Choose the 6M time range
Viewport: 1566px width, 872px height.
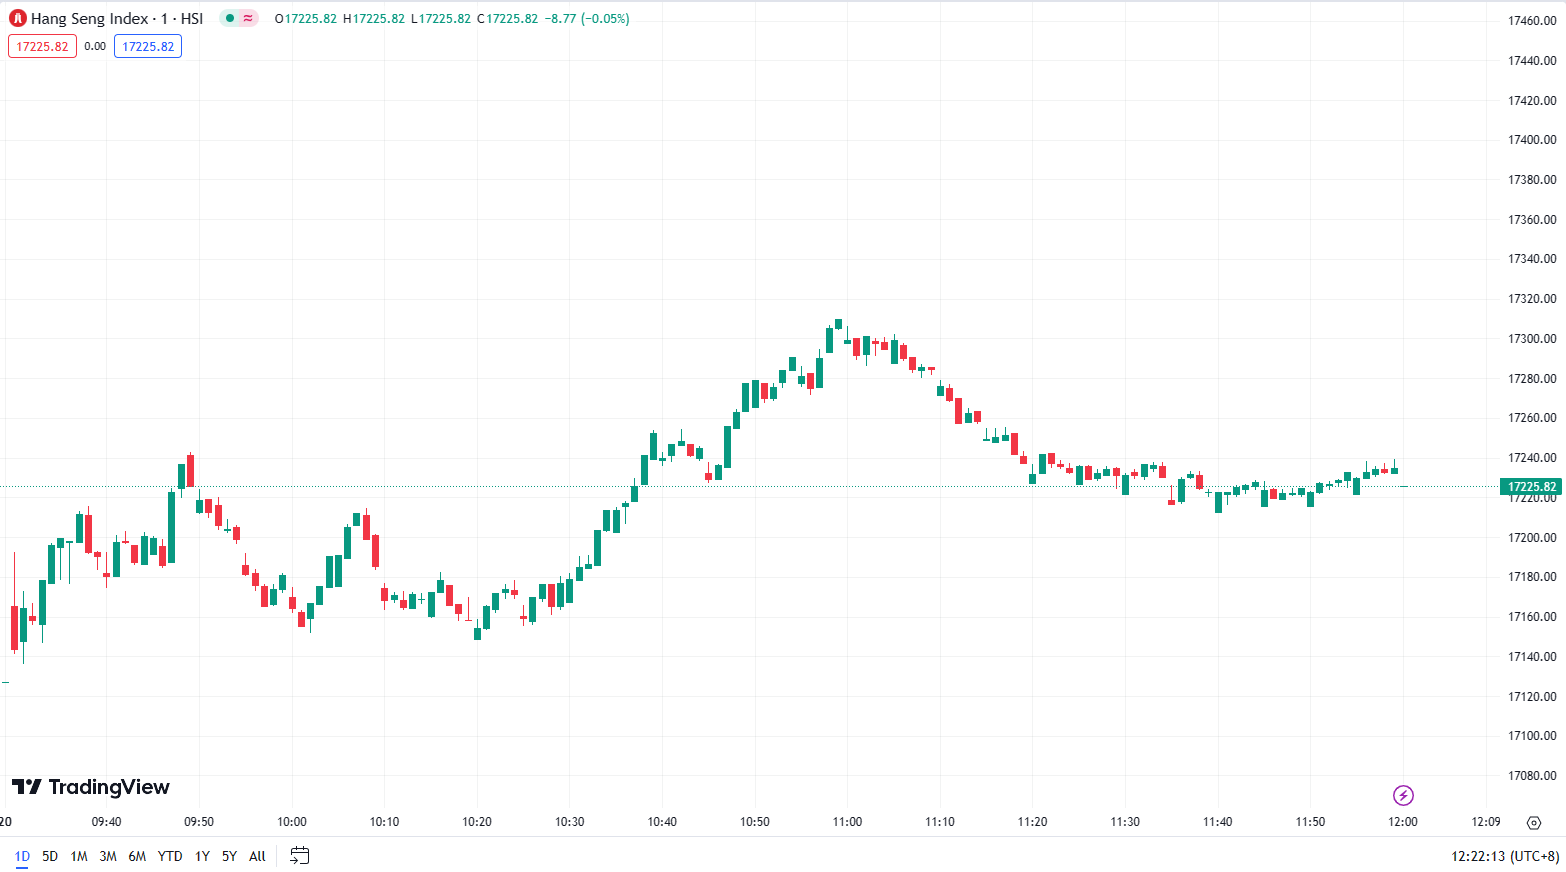[137, 856]
